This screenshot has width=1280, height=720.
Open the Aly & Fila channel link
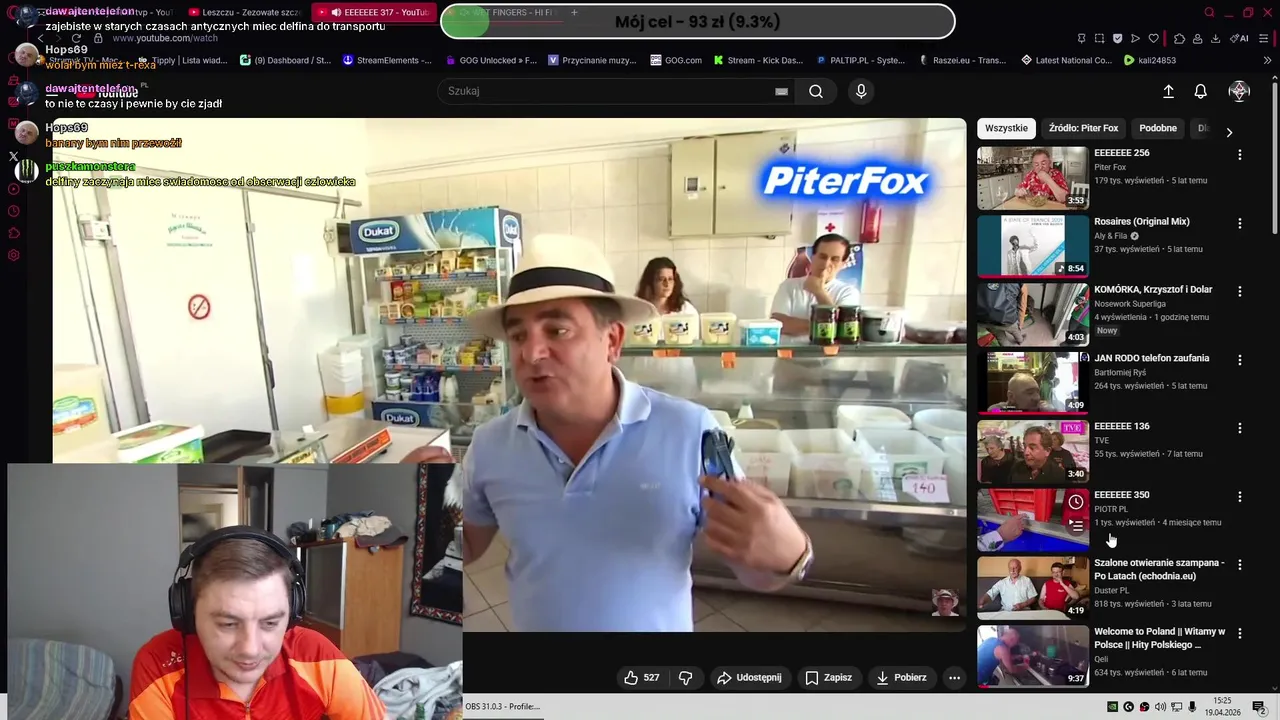(1110, 236)
